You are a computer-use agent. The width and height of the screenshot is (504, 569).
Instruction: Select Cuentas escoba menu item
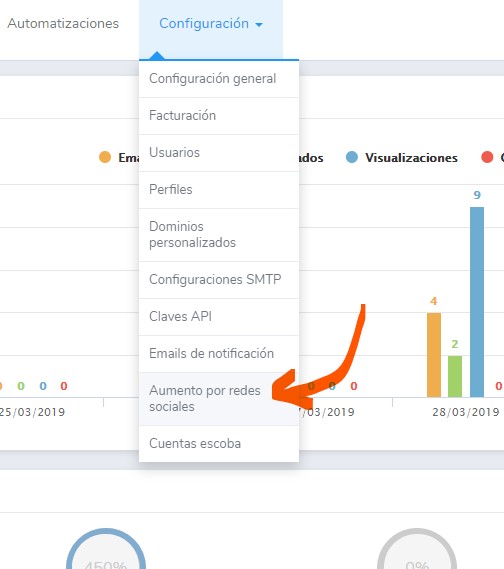(x=219, y=444)
